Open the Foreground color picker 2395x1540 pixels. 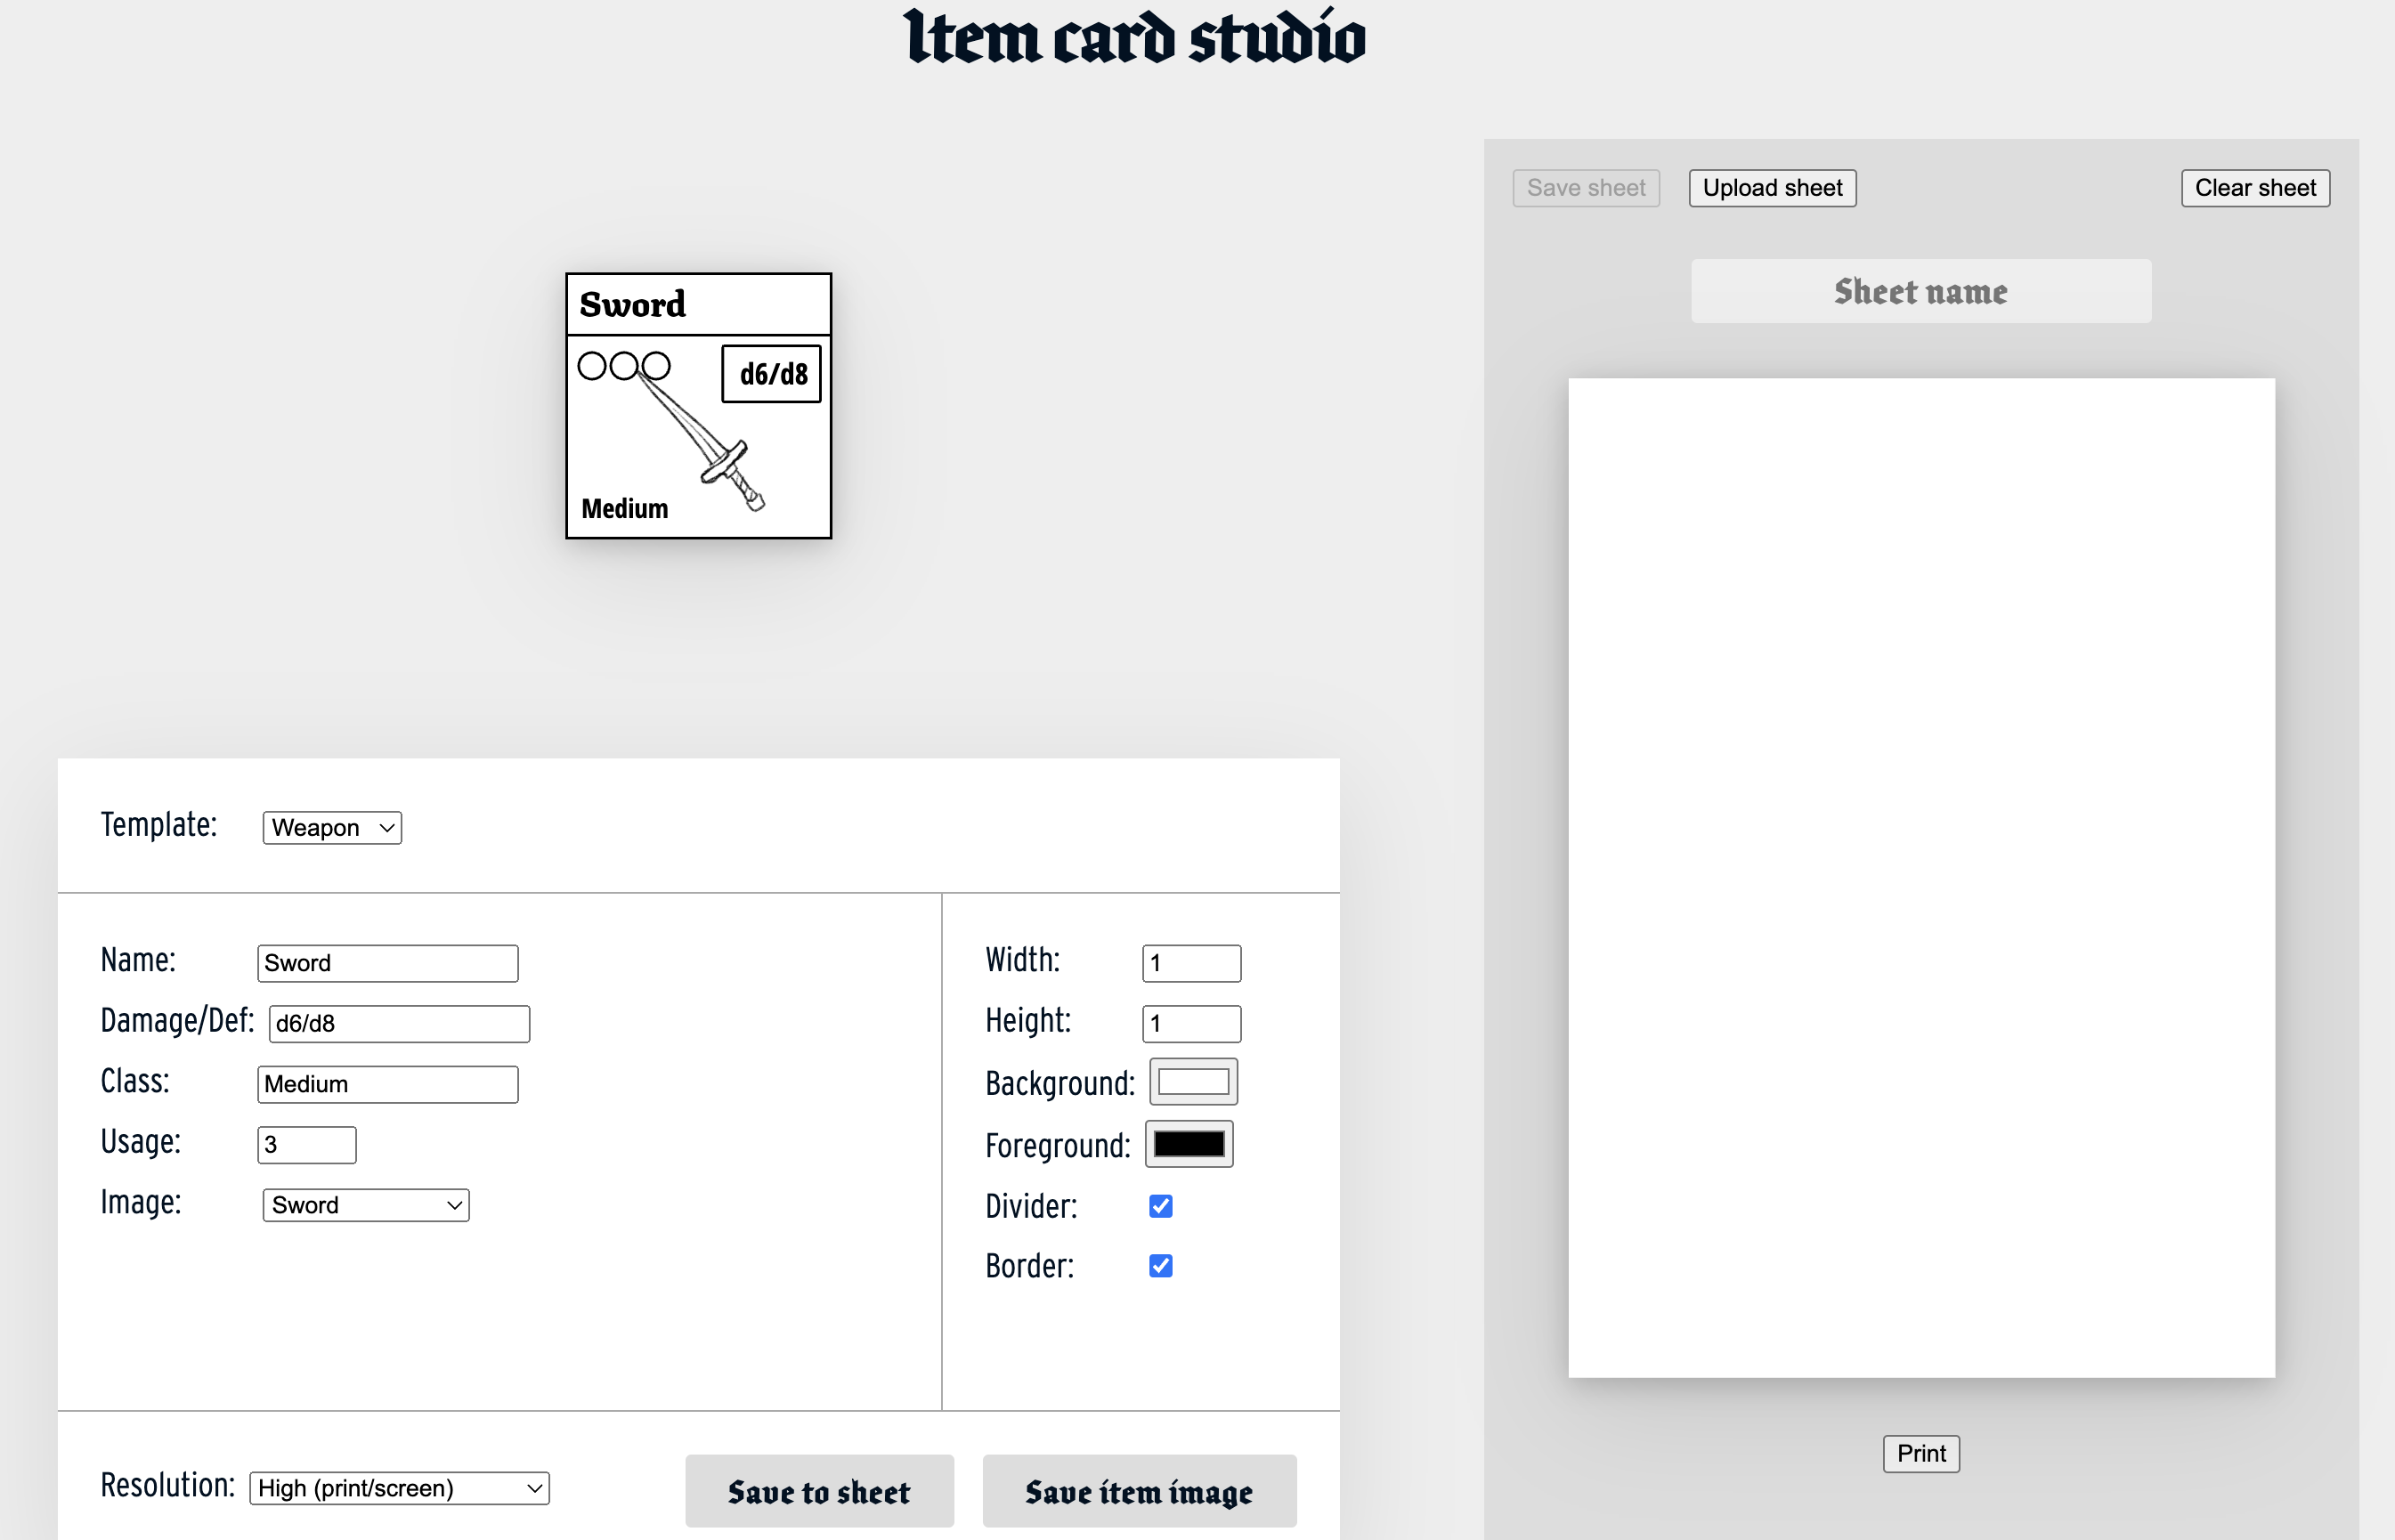[1189, 1144]
